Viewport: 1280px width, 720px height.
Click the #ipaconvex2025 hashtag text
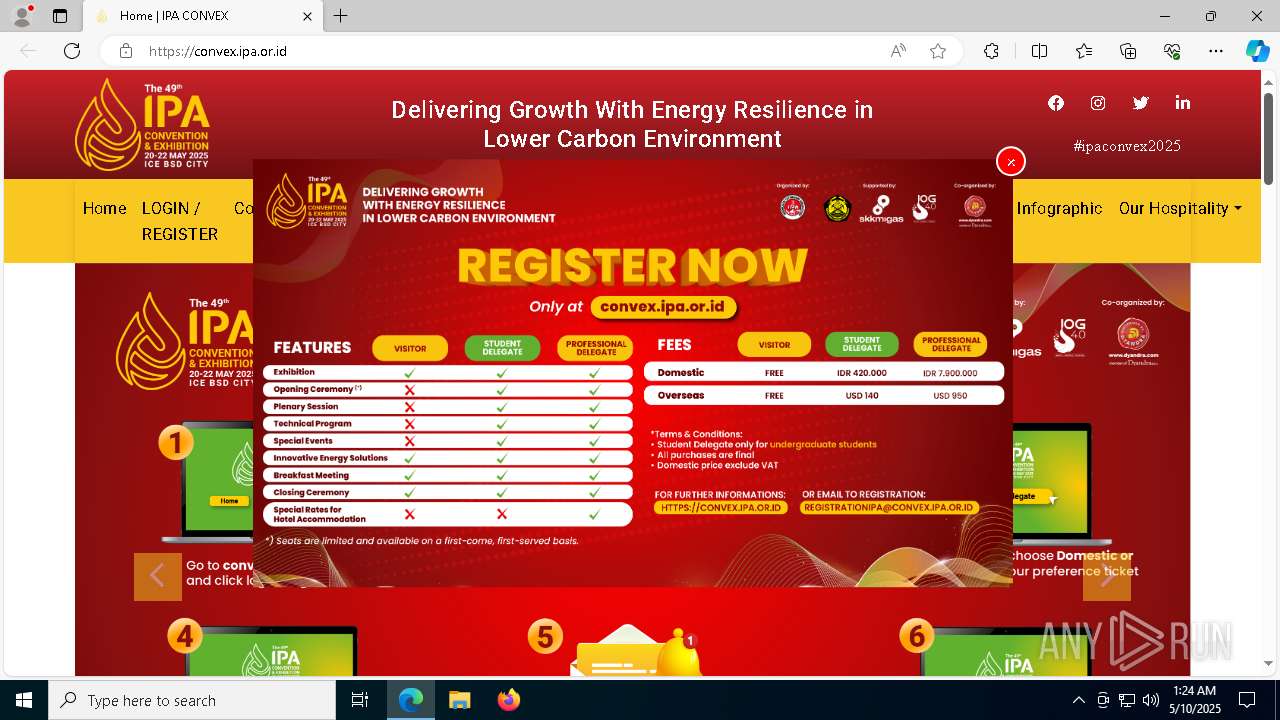[1127, 146]
